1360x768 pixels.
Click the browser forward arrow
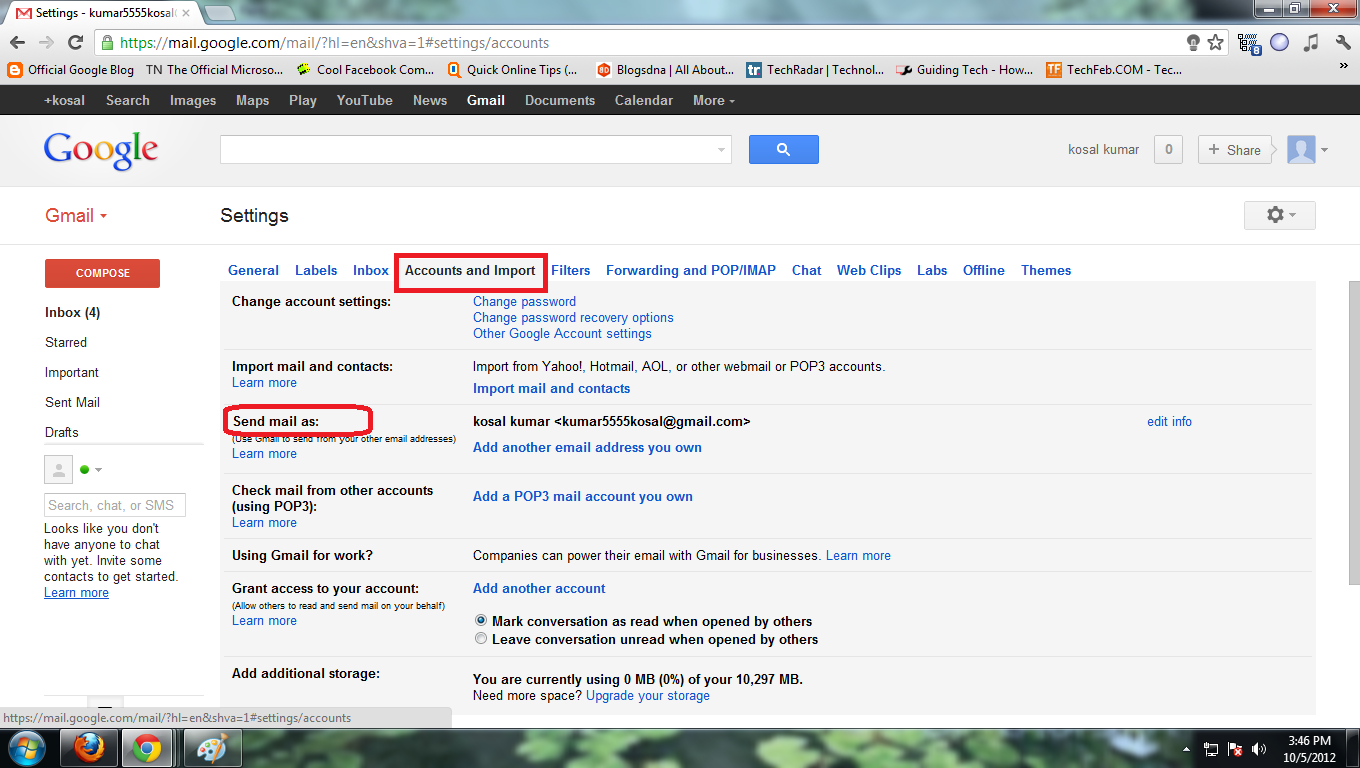pos(46,43)
